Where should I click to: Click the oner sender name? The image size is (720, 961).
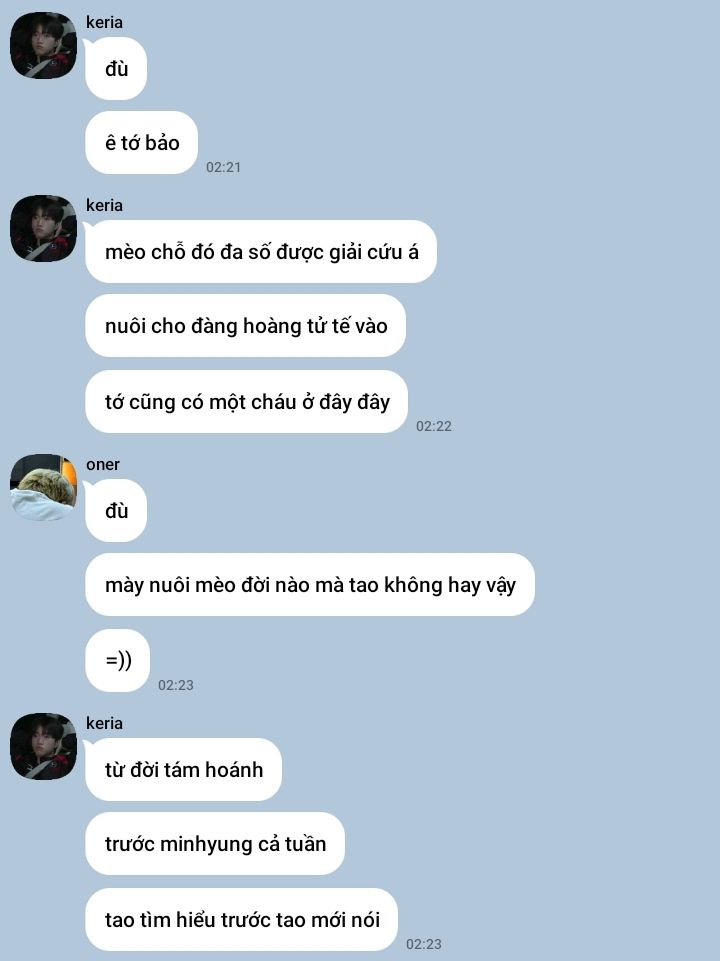[x=103, y=465]
